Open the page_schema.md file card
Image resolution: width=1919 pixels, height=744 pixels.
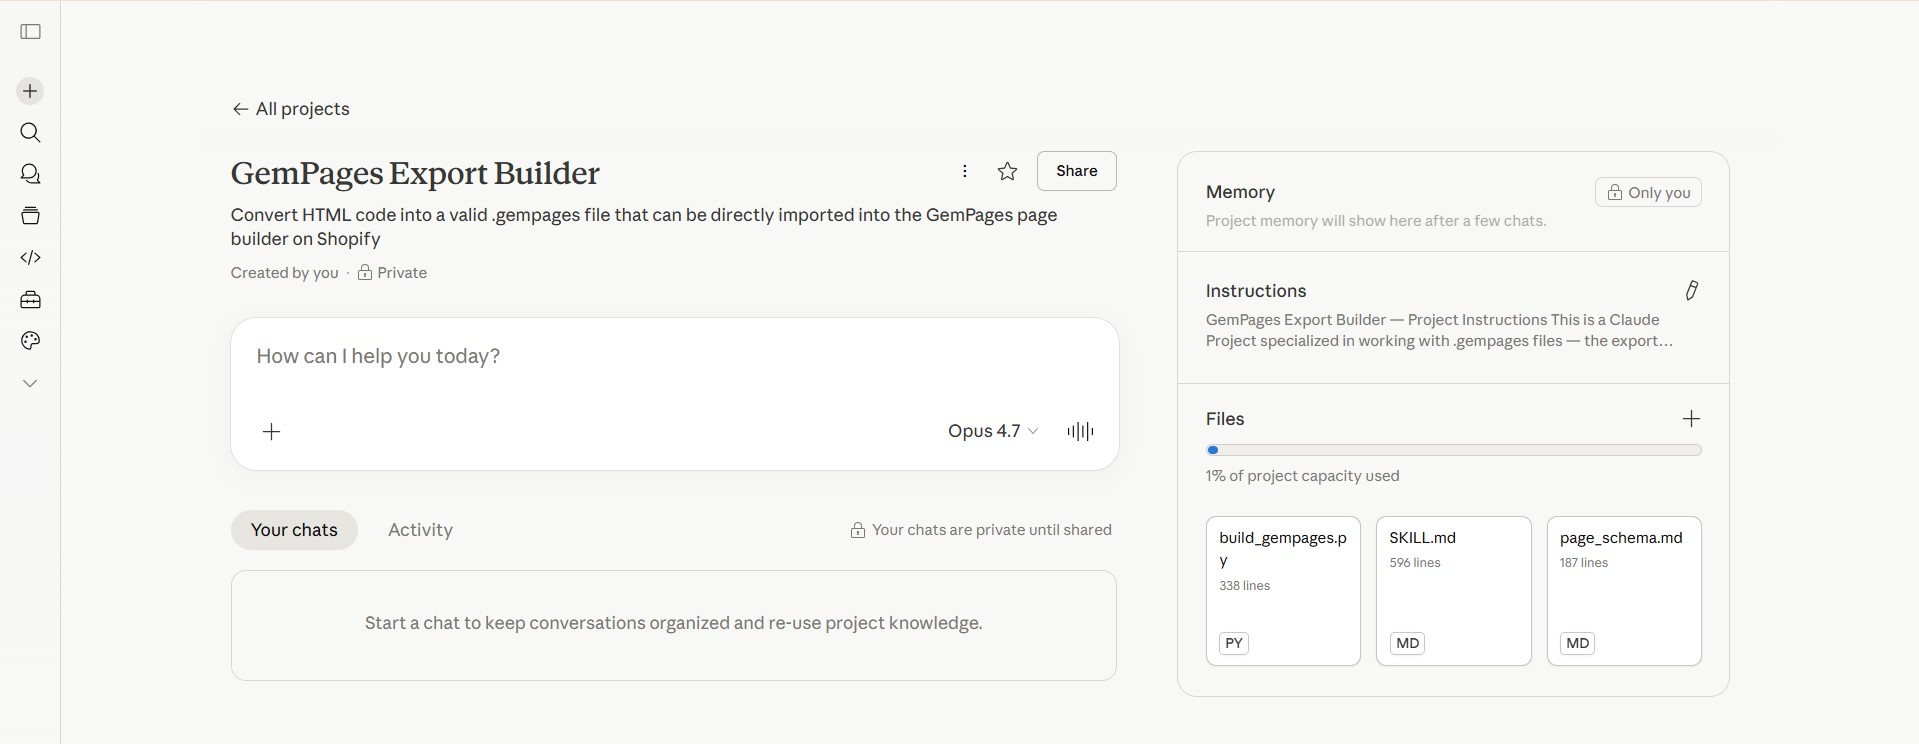click(1624, 591)
